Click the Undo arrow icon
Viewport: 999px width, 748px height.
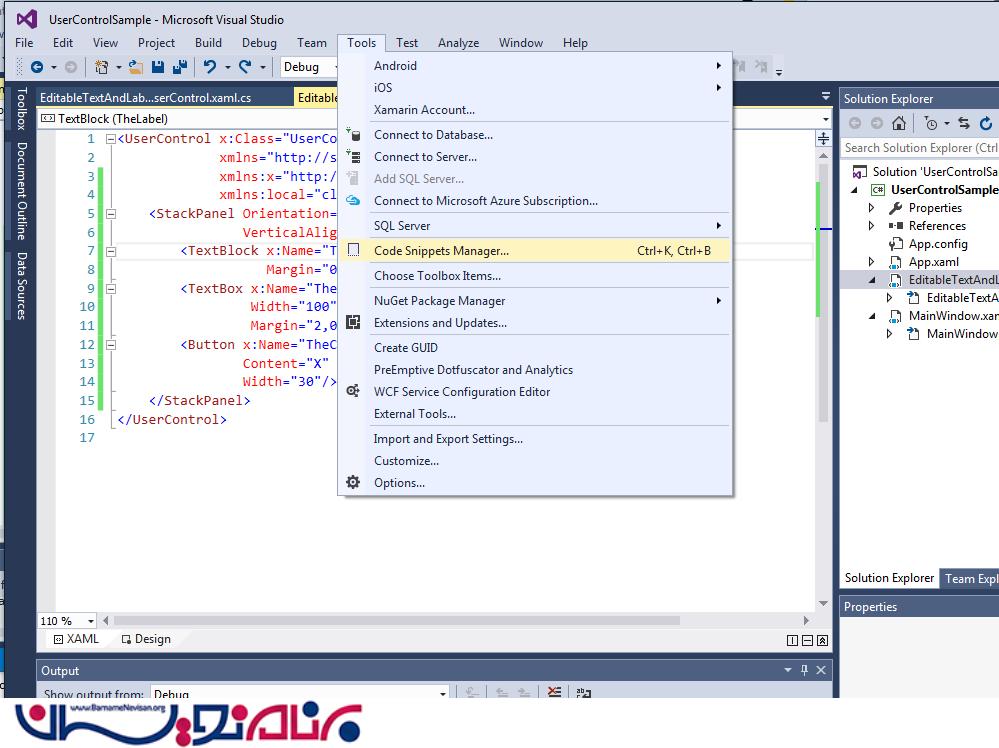pyautogui.click(x=210, y=67)
